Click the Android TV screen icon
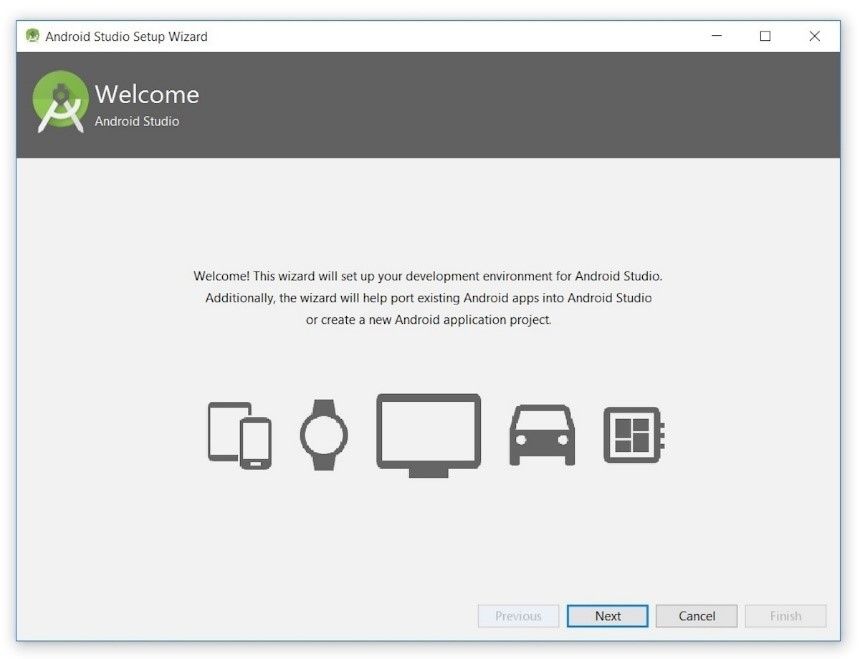860x659 pixels. [x=428, y=435]
